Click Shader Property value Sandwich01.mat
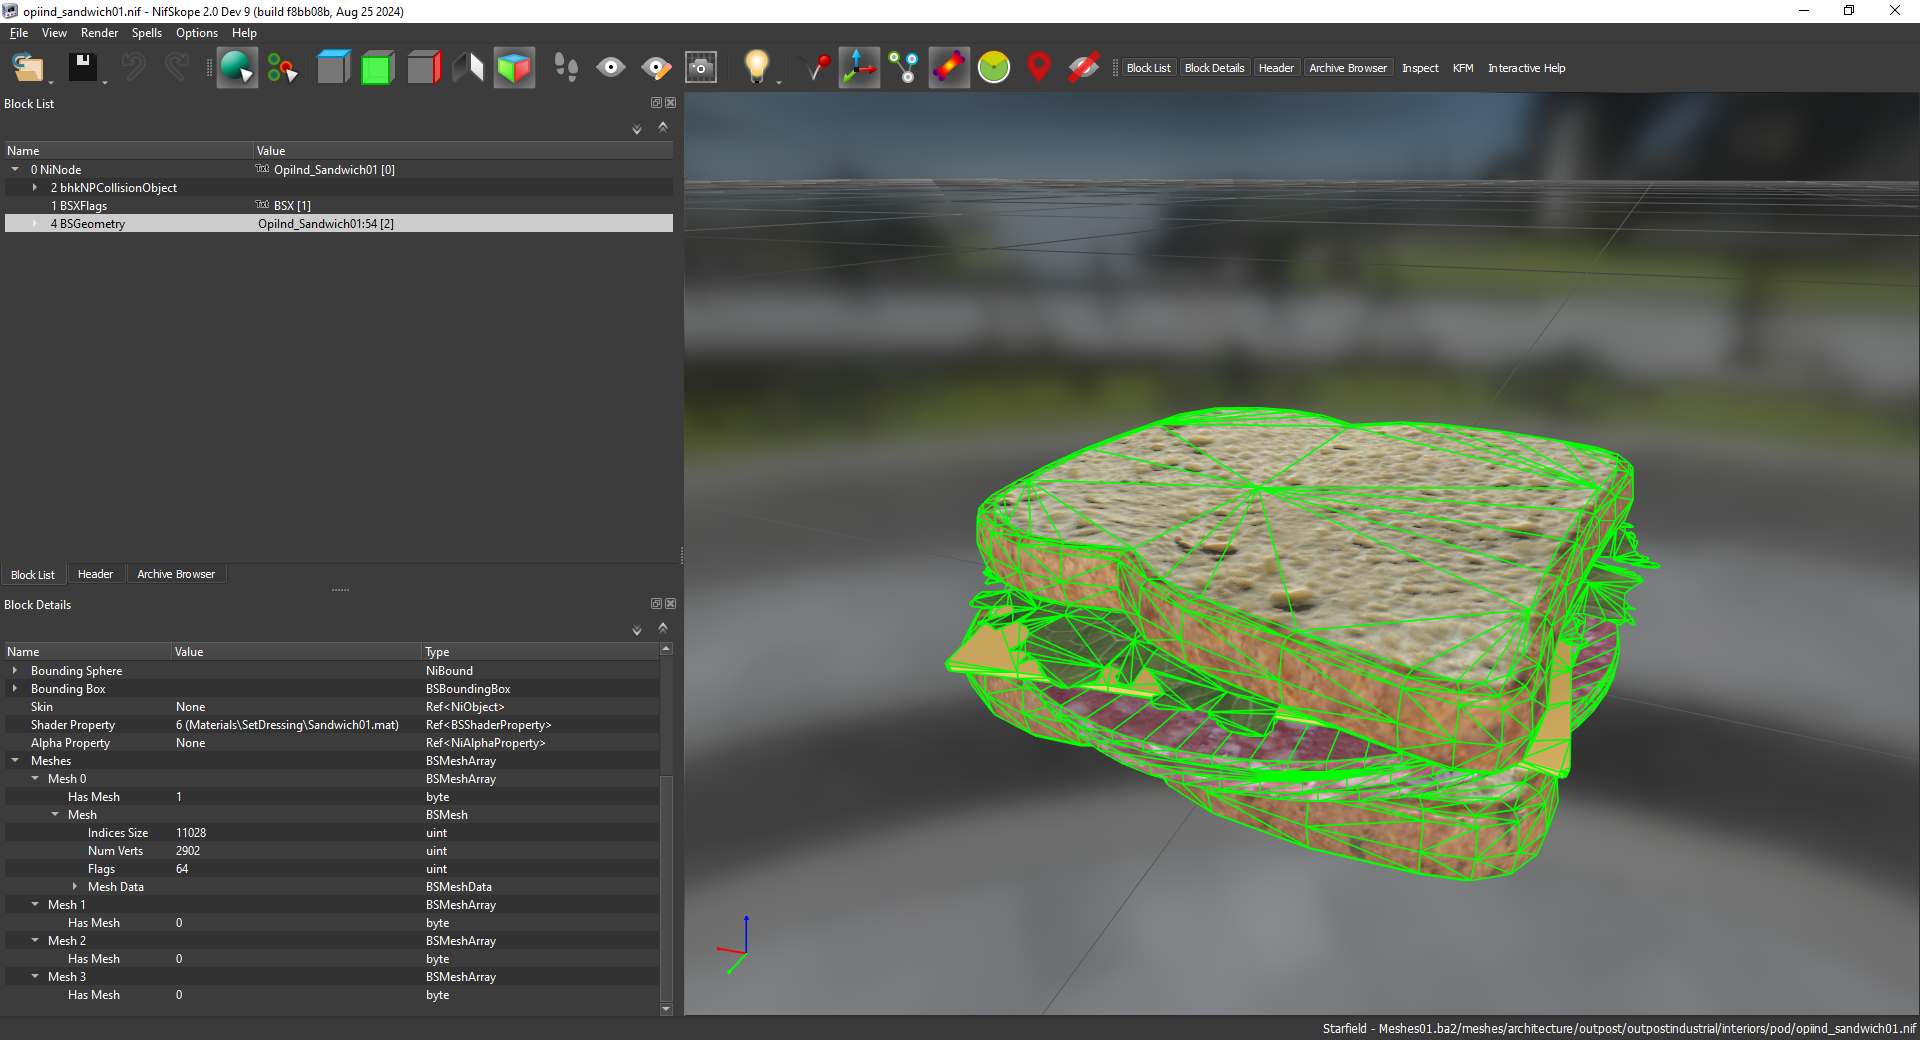Viewport: 1920px width, 1040px height. tap(287, 725)
